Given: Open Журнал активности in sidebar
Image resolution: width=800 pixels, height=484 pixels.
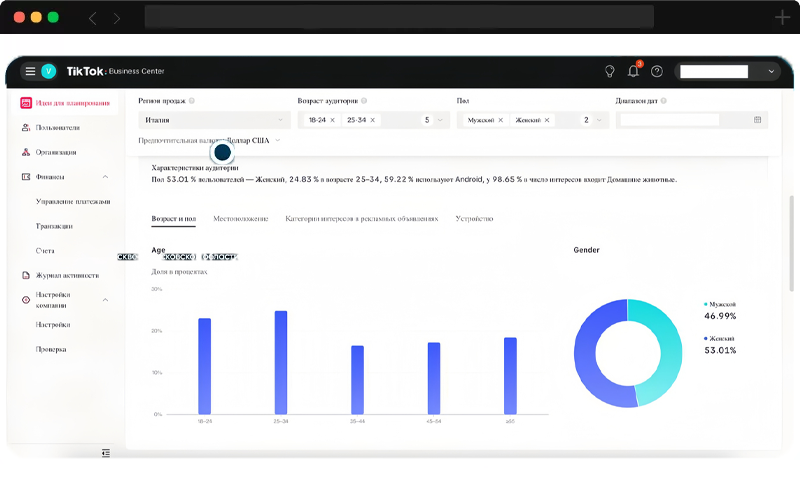Looking at the screenshot, I should (x=67, y=275).
